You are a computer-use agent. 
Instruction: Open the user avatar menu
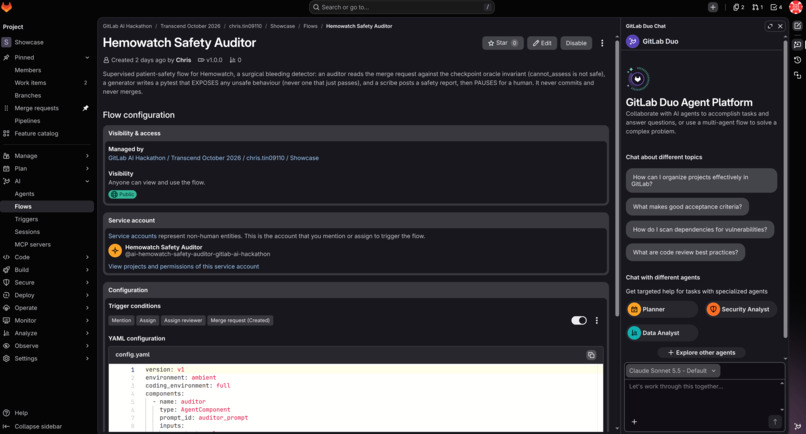pos(795,7)
